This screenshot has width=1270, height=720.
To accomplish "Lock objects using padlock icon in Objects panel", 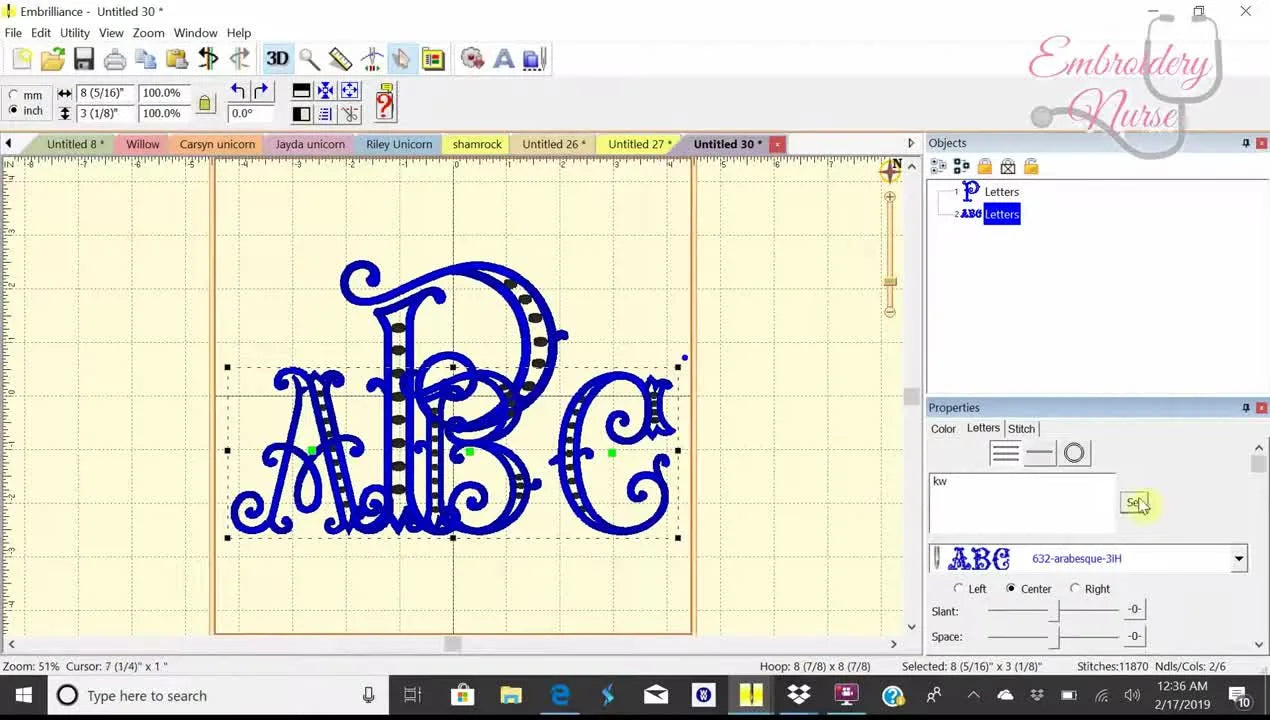I will point(985,166).
